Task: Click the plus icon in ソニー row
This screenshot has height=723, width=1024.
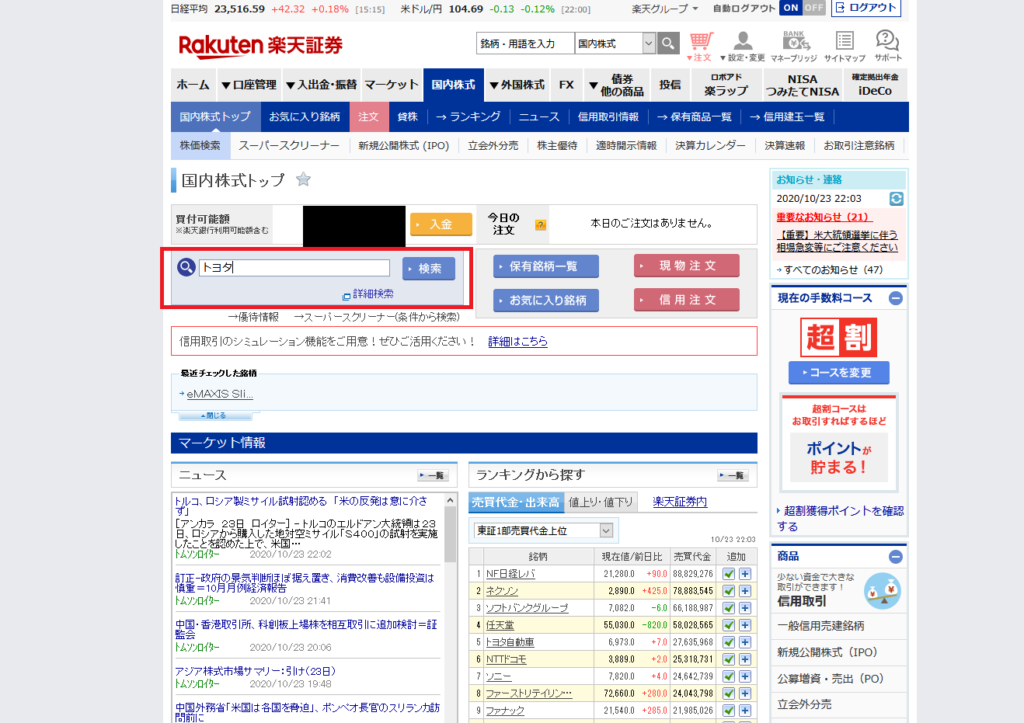Action: 744,676
